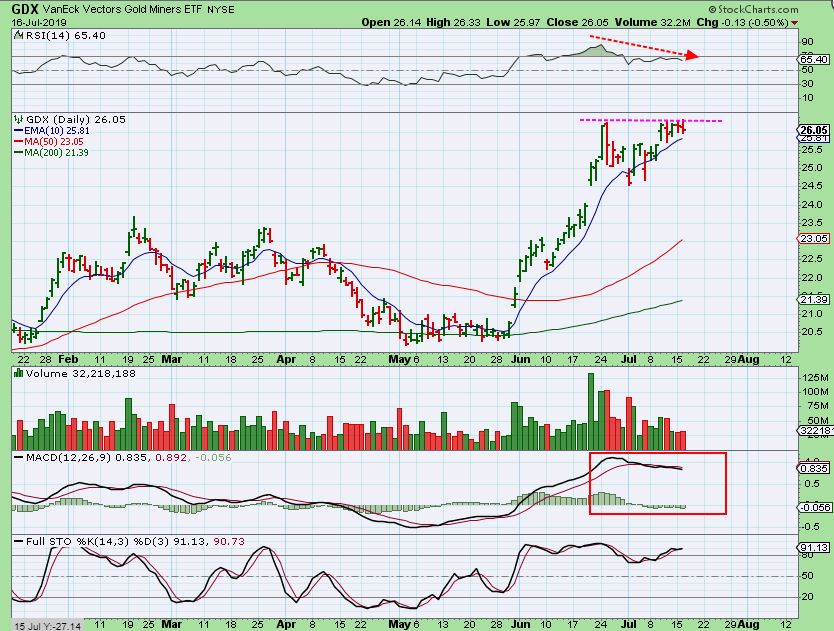The width and height of the screenshot is (834, 631).
Task: Click the copyright symbol before StockCharts.com
Action: [712, 10]
